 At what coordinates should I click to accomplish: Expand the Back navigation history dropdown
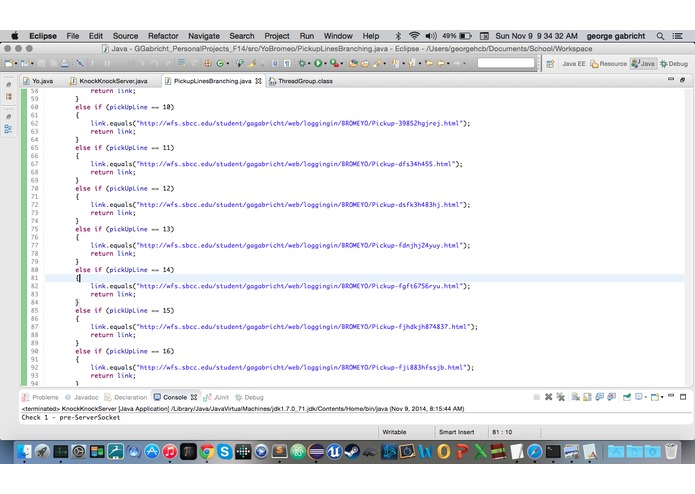[448, 64]
